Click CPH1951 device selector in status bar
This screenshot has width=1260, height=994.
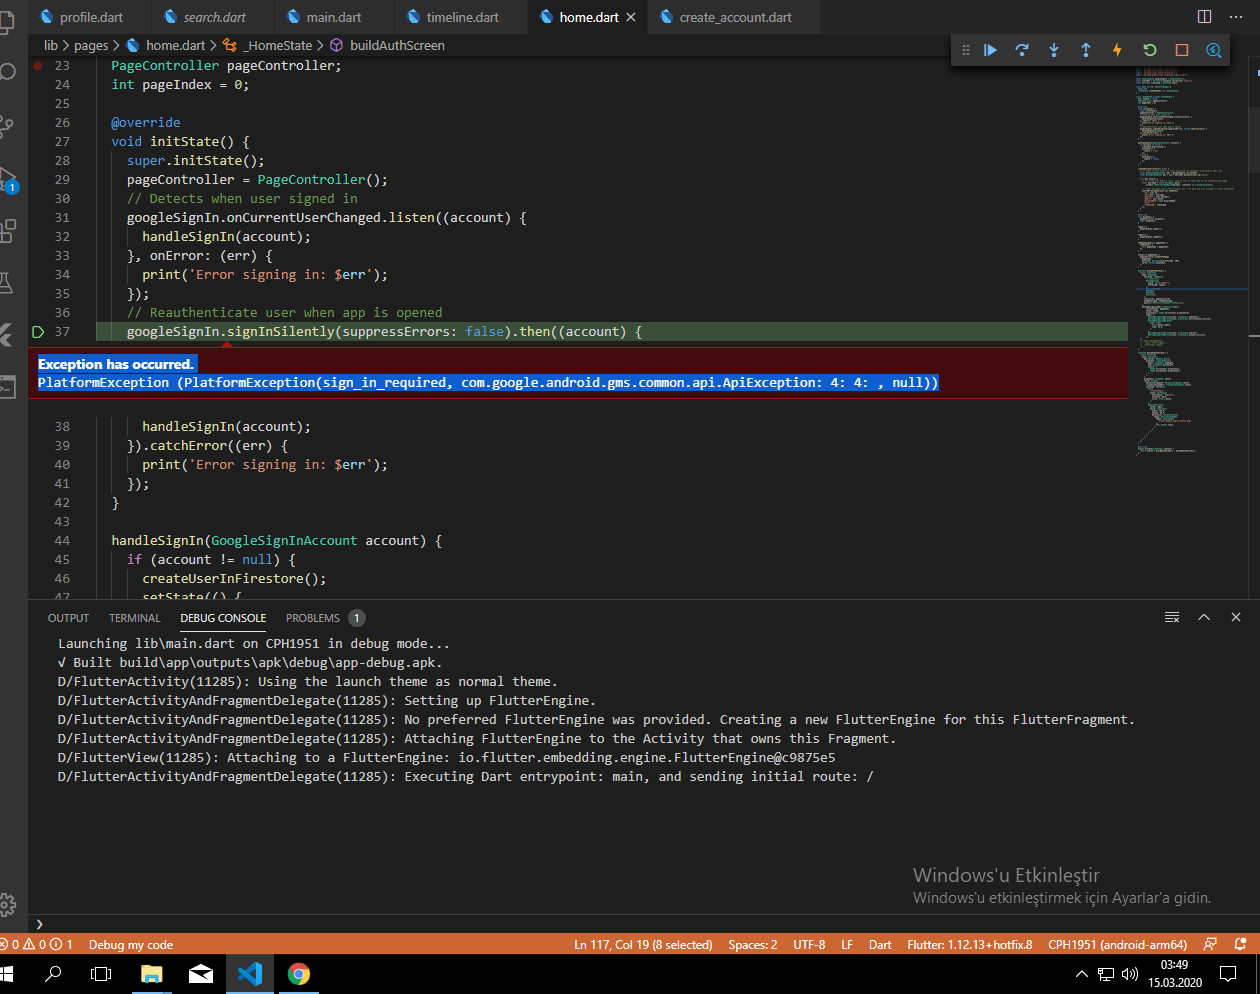1117,944
